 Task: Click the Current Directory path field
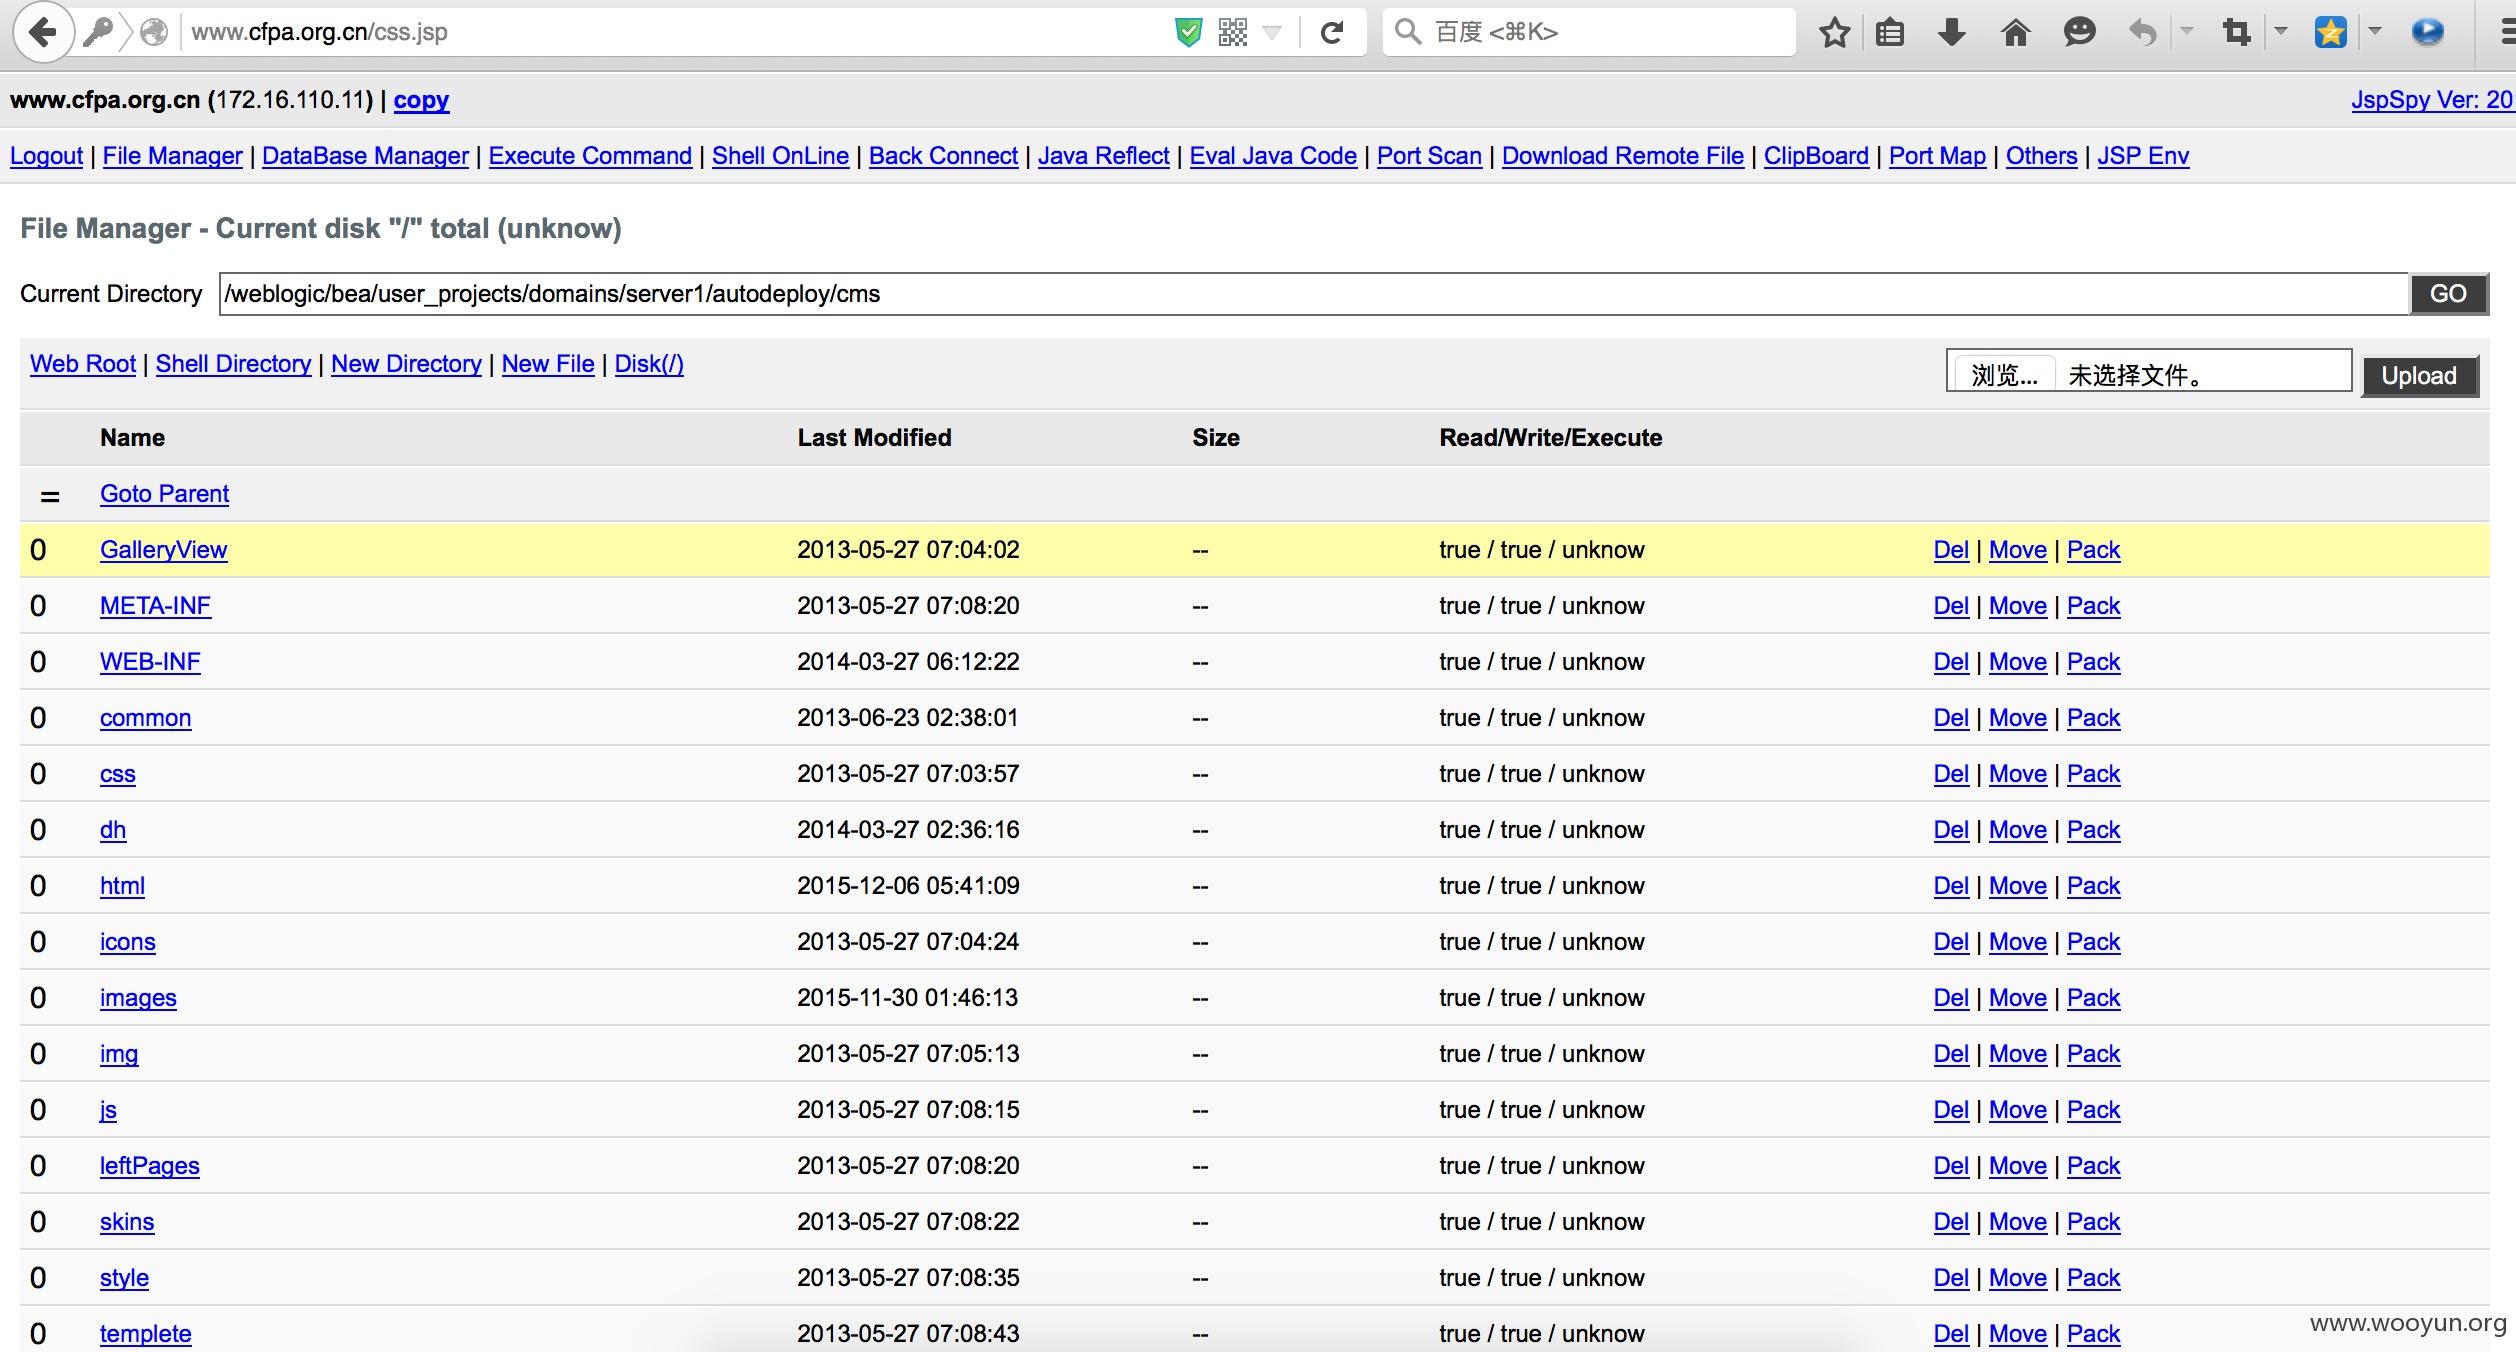coord(1314,294)
